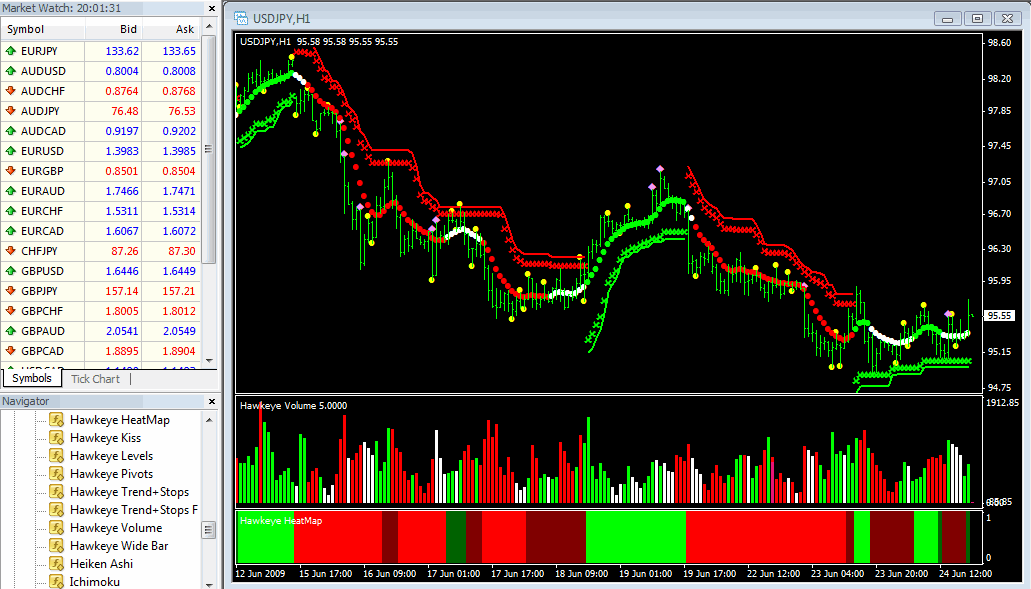Select Hawkeye HeatMap in Navigator
1031x589 pixels.
[120, 419]
